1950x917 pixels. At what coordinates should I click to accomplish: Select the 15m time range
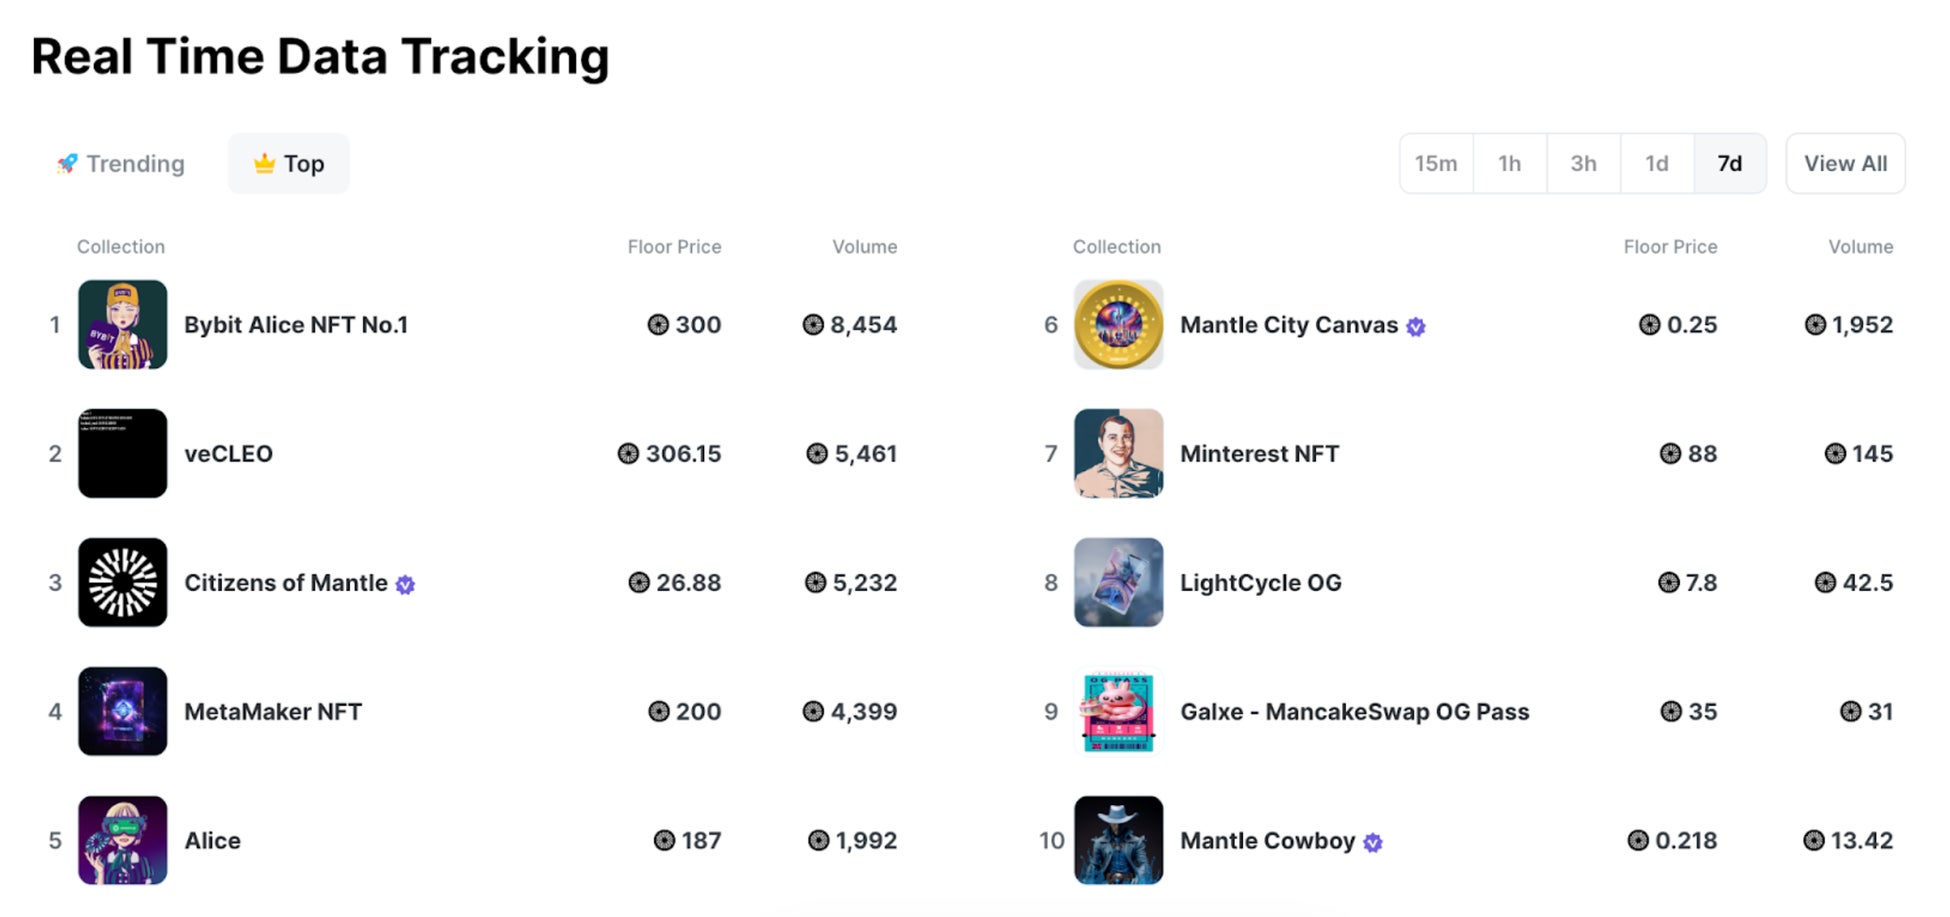coord(1436,164)
